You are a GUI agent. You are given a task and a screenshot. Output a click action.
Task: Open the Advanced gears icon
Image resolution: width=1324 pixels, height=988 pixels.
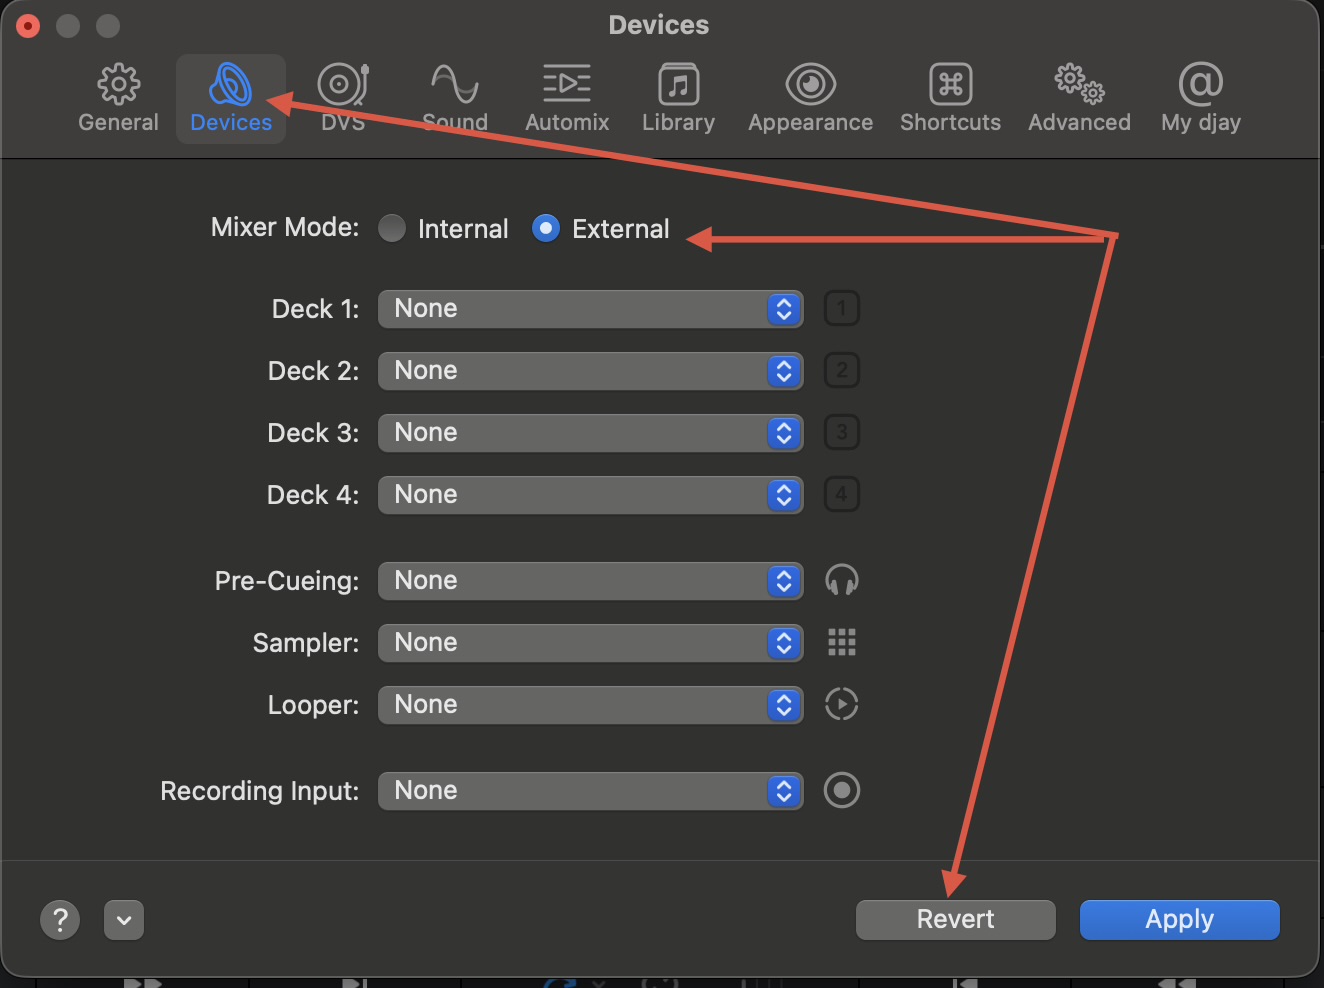click(1079, 86)
